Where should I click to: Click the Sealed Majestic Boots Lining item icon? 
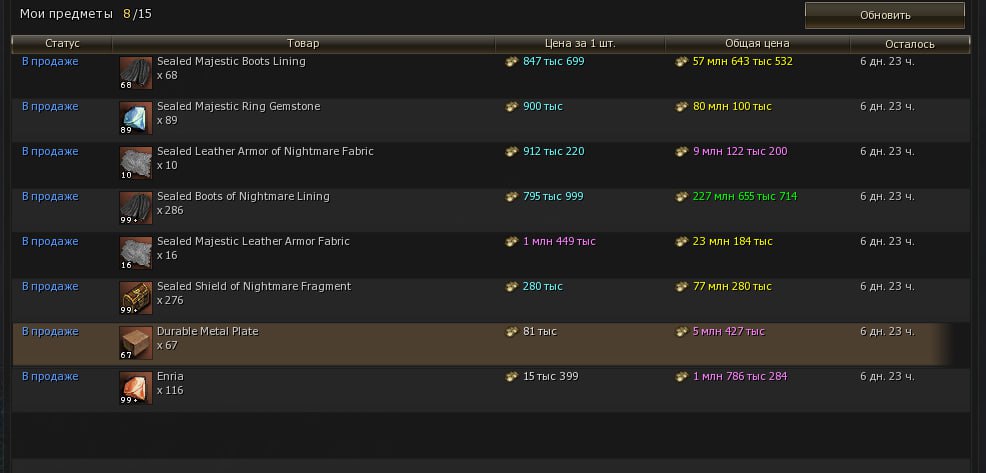[x=135, y=73]
